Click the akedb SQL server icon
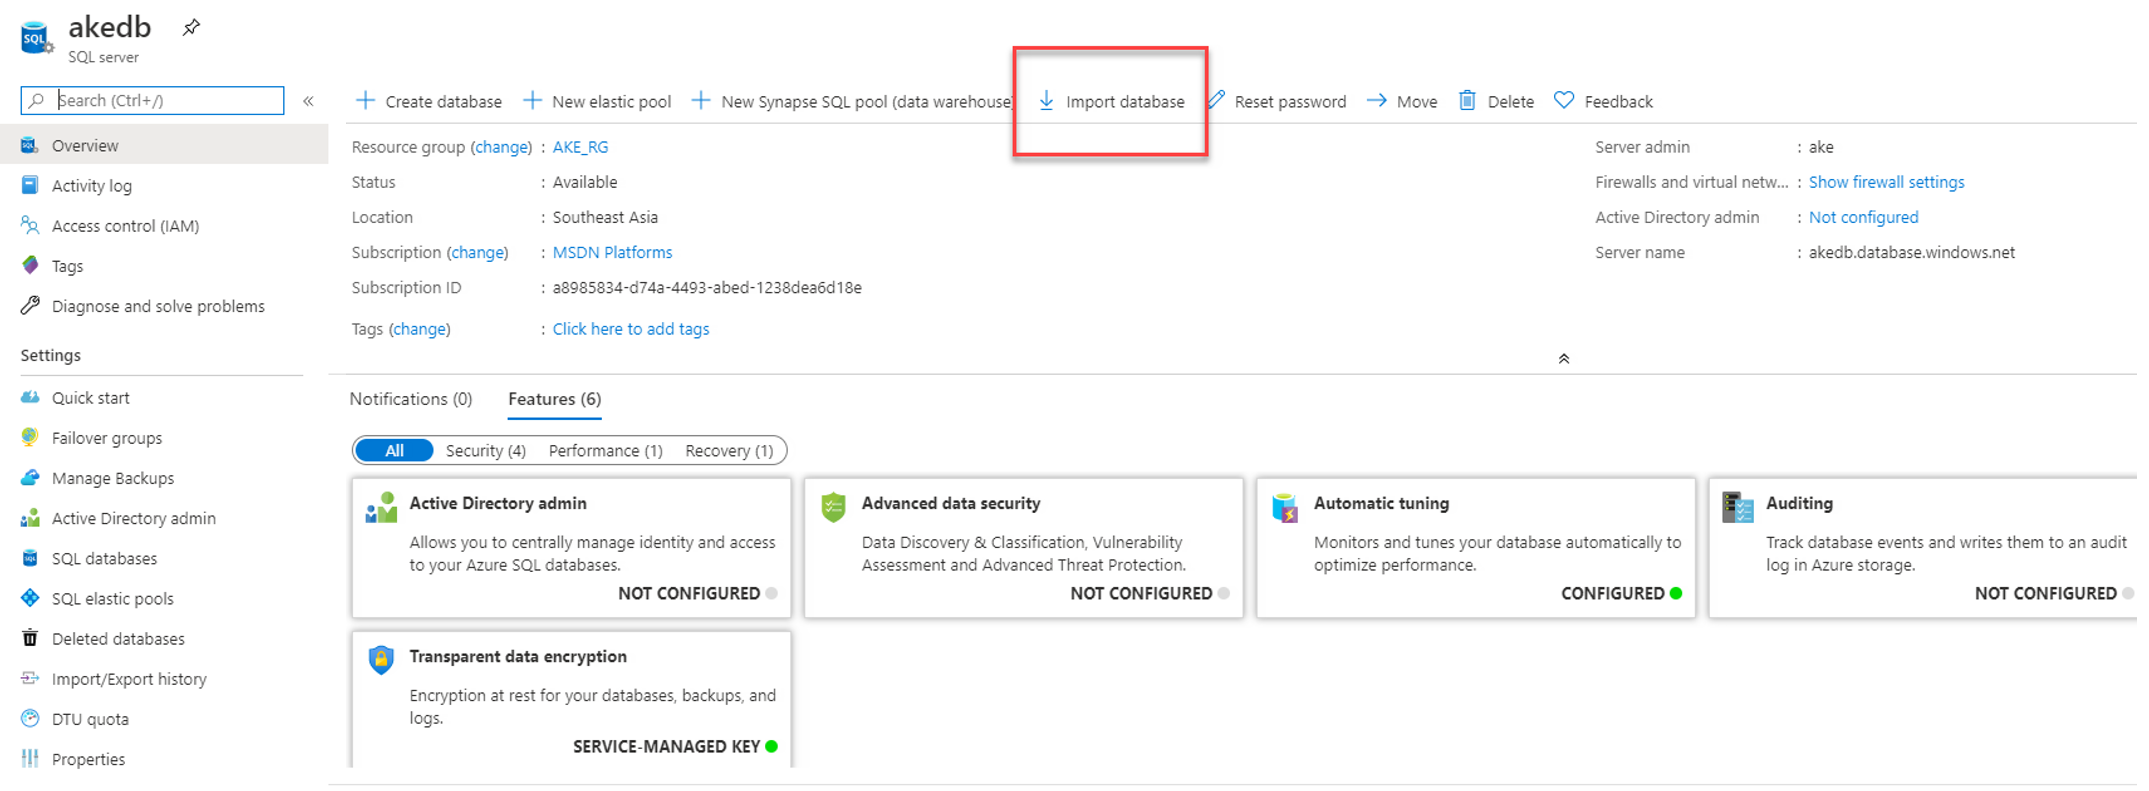 tap(36, 38)
